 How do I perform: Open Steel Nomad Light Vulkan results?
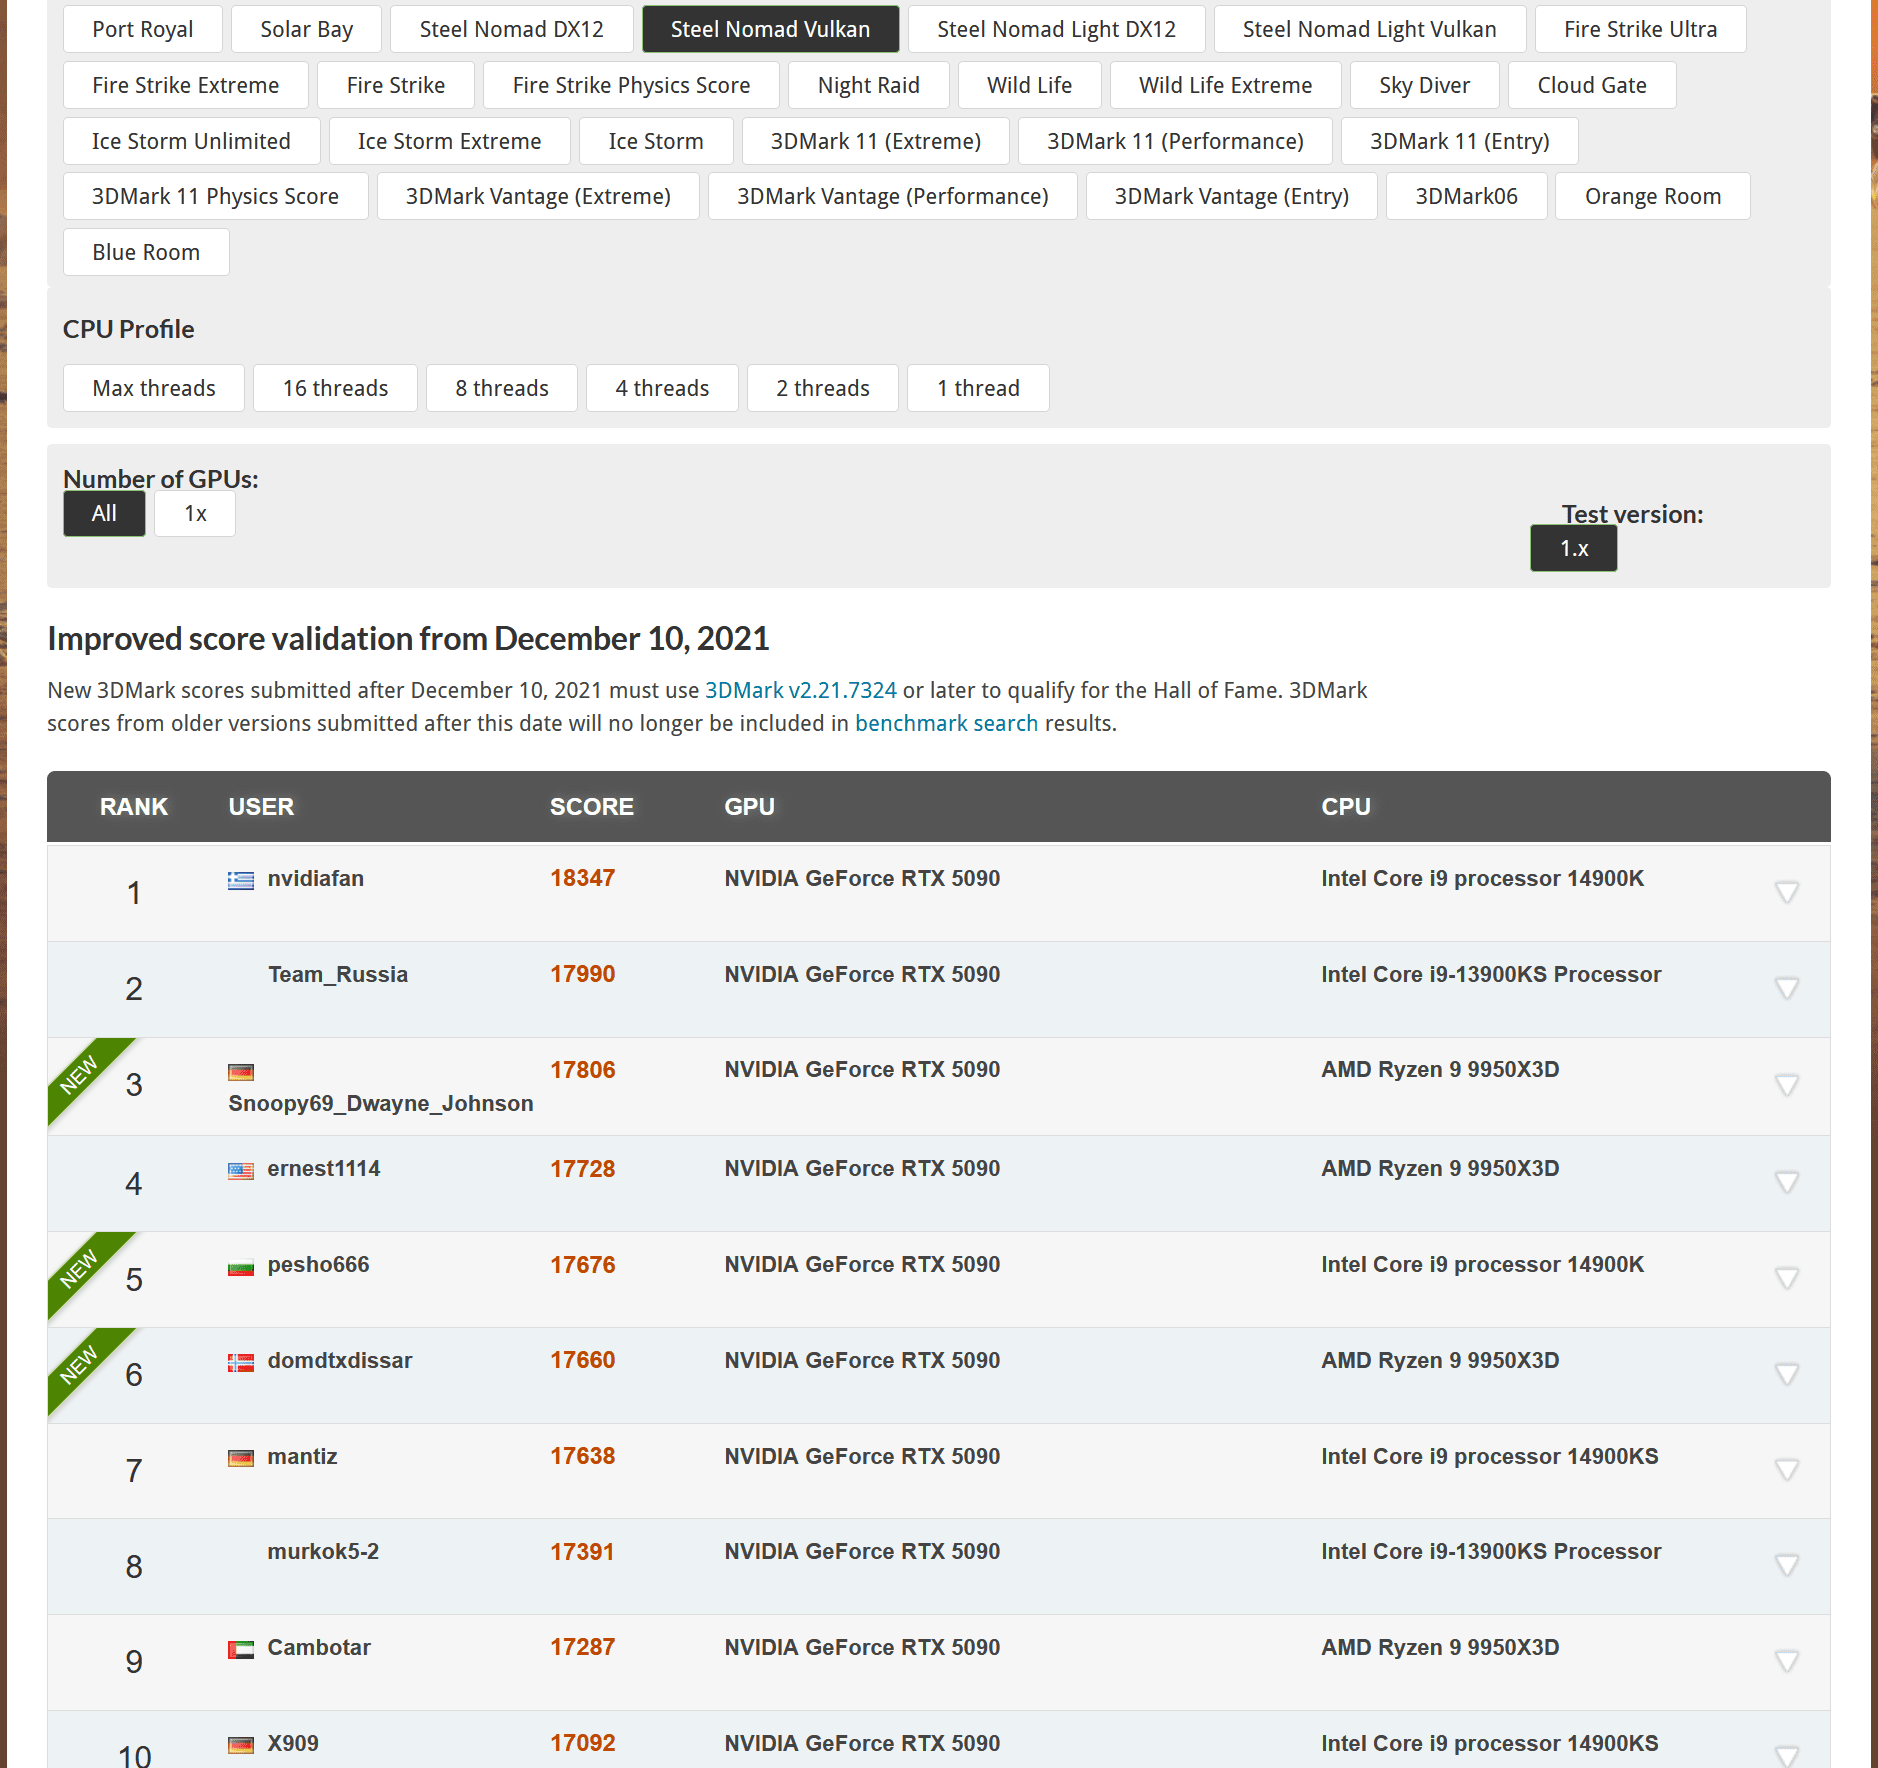[x=1370, y=29]
